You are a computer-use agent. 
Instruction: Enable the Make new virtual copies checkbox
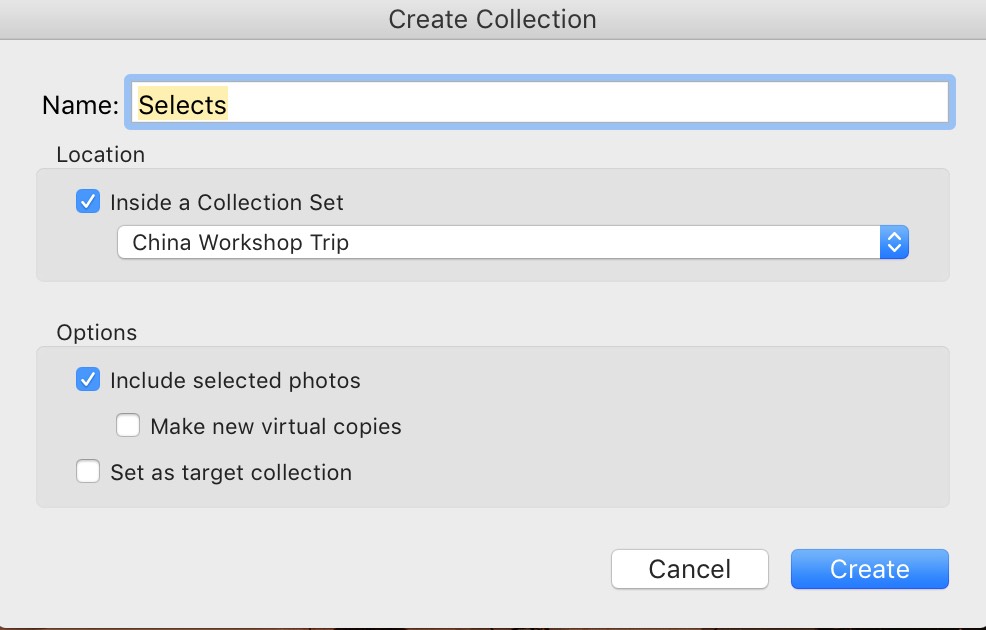[128, 426]
